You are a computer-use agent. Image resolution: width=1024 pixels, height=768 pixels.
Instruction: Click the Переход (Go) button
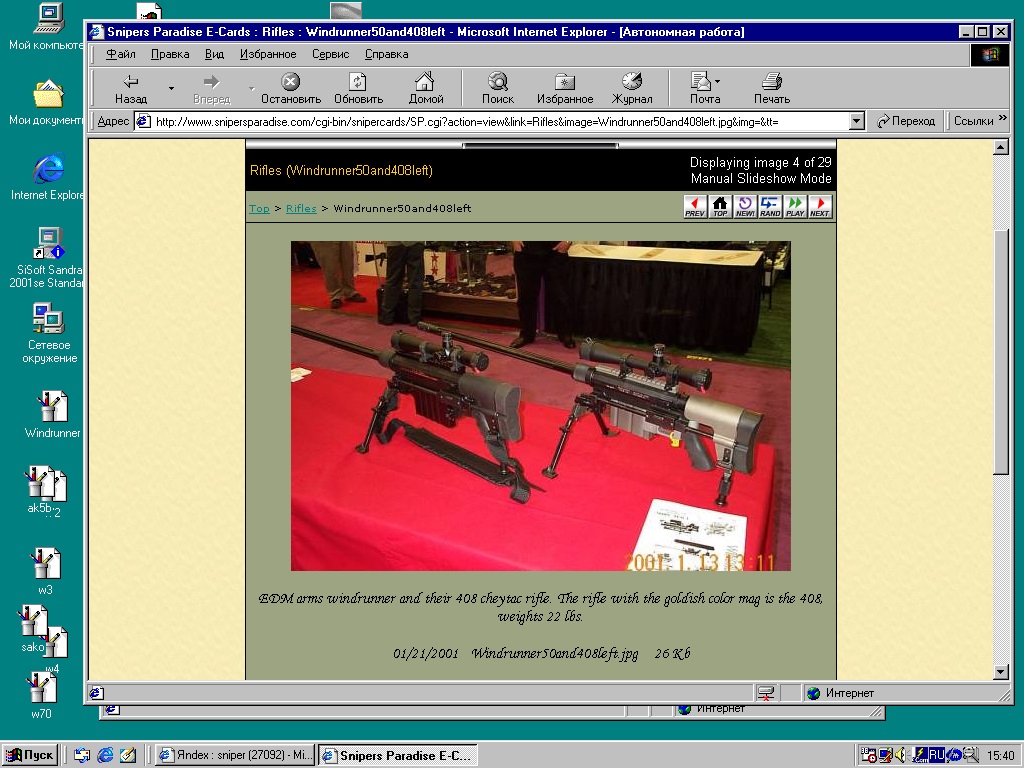tap(906, 121)
